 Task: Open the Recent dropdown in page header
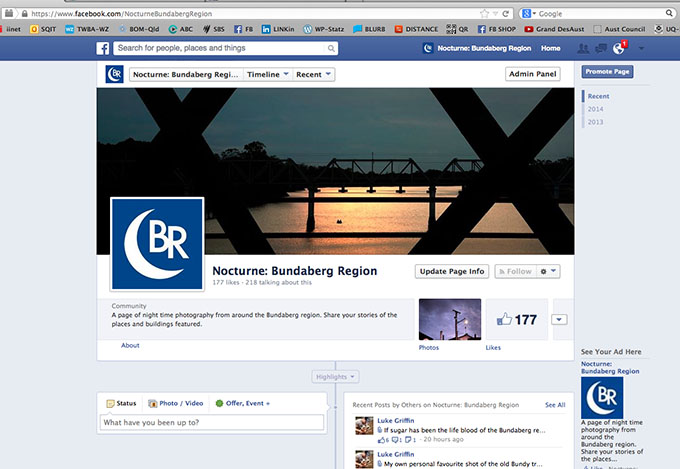[314, 74]
